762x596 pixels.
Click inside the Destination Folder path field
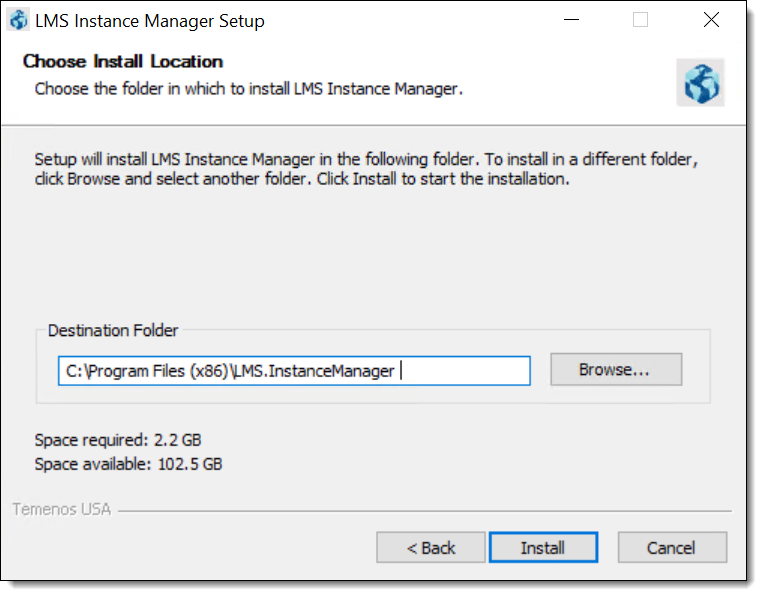coord(294,371)
